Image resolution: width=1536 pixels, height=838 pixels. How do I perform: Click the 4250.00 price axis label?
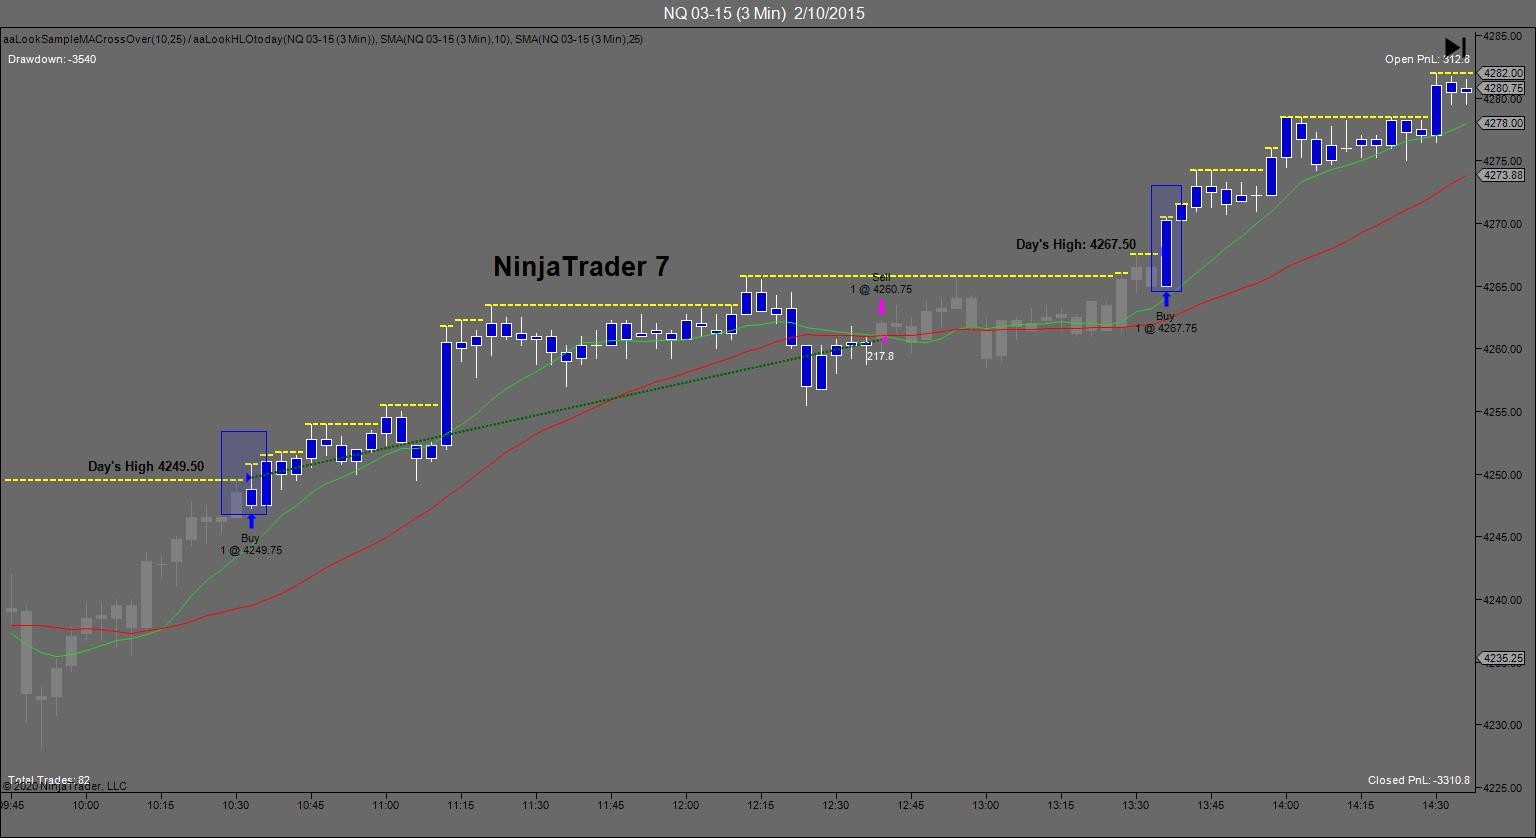(x=1504, y=475)
